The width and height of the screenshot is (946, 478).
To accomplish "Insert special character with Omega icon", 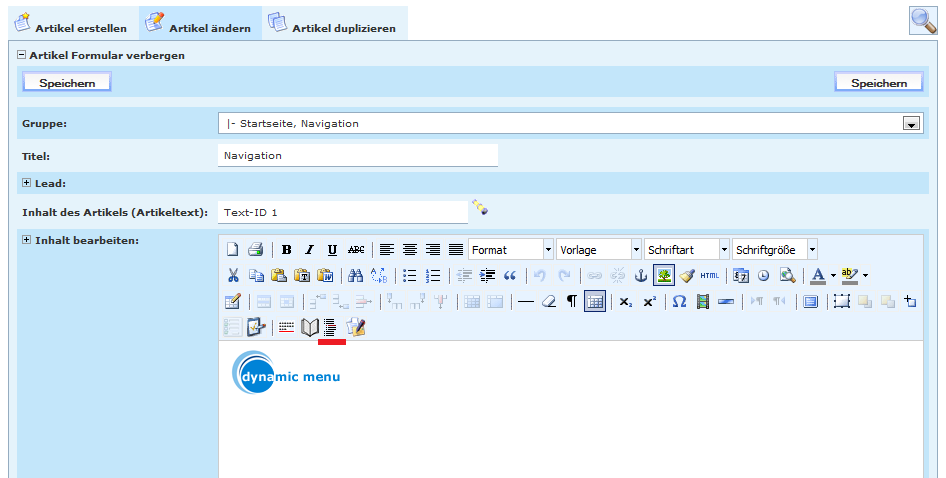I will [679, 302].
